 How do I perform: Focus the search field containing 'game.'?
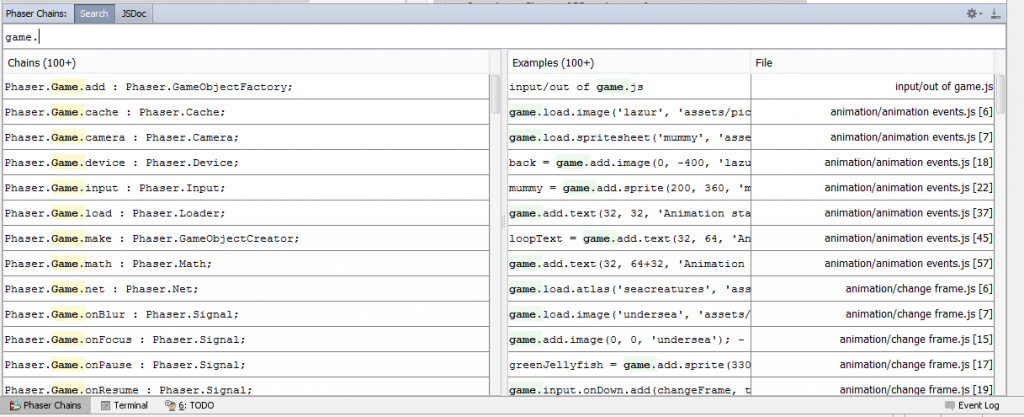pyautogui.click(x=504, y=37)
